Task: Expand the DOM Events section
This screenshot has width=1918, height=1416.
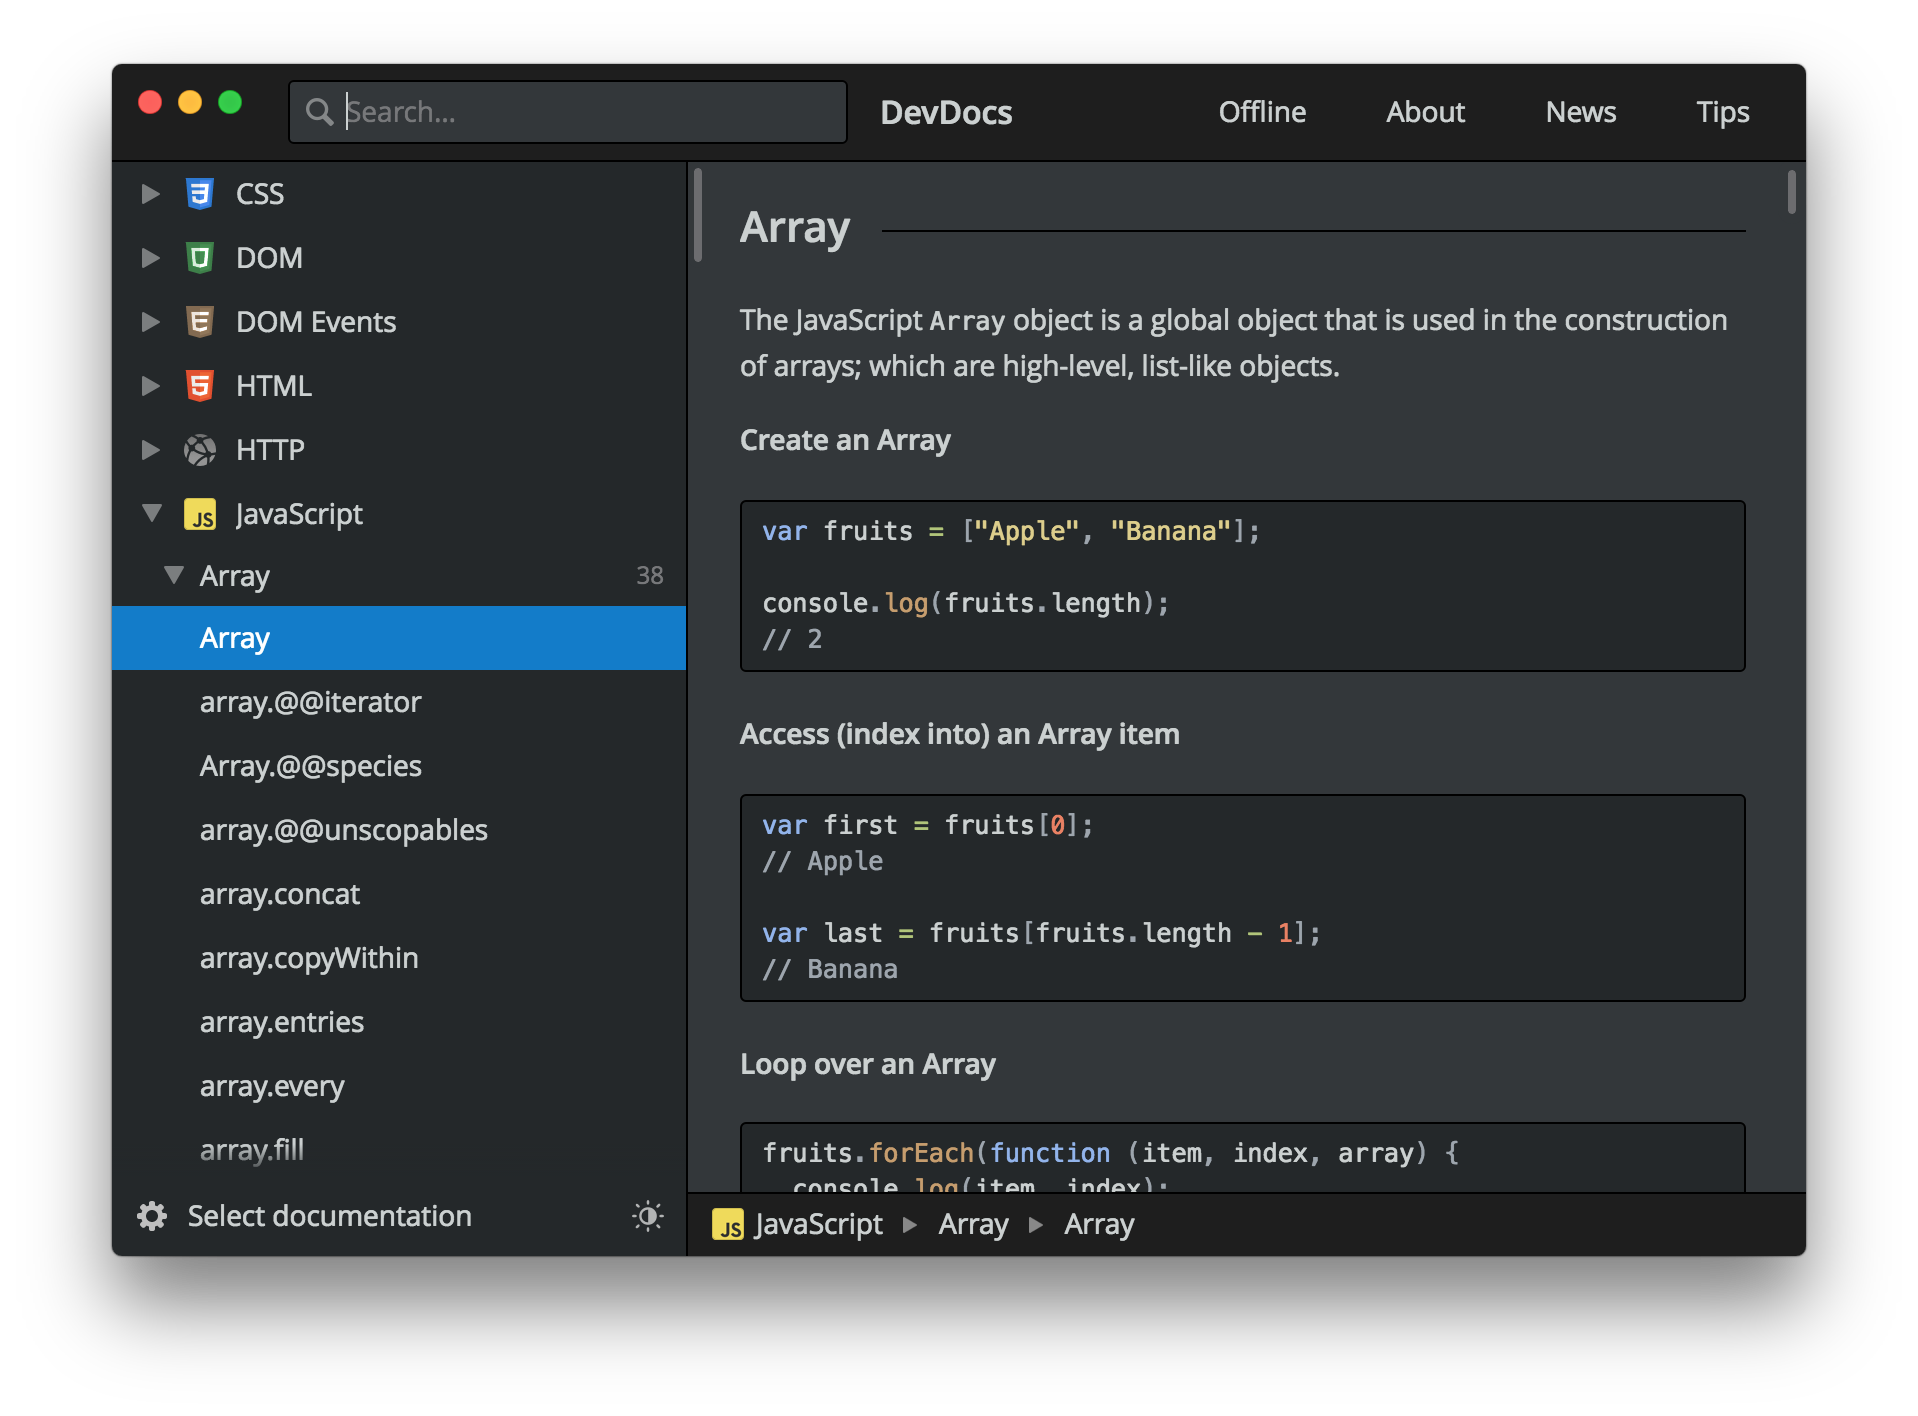Action: (151, 321)
